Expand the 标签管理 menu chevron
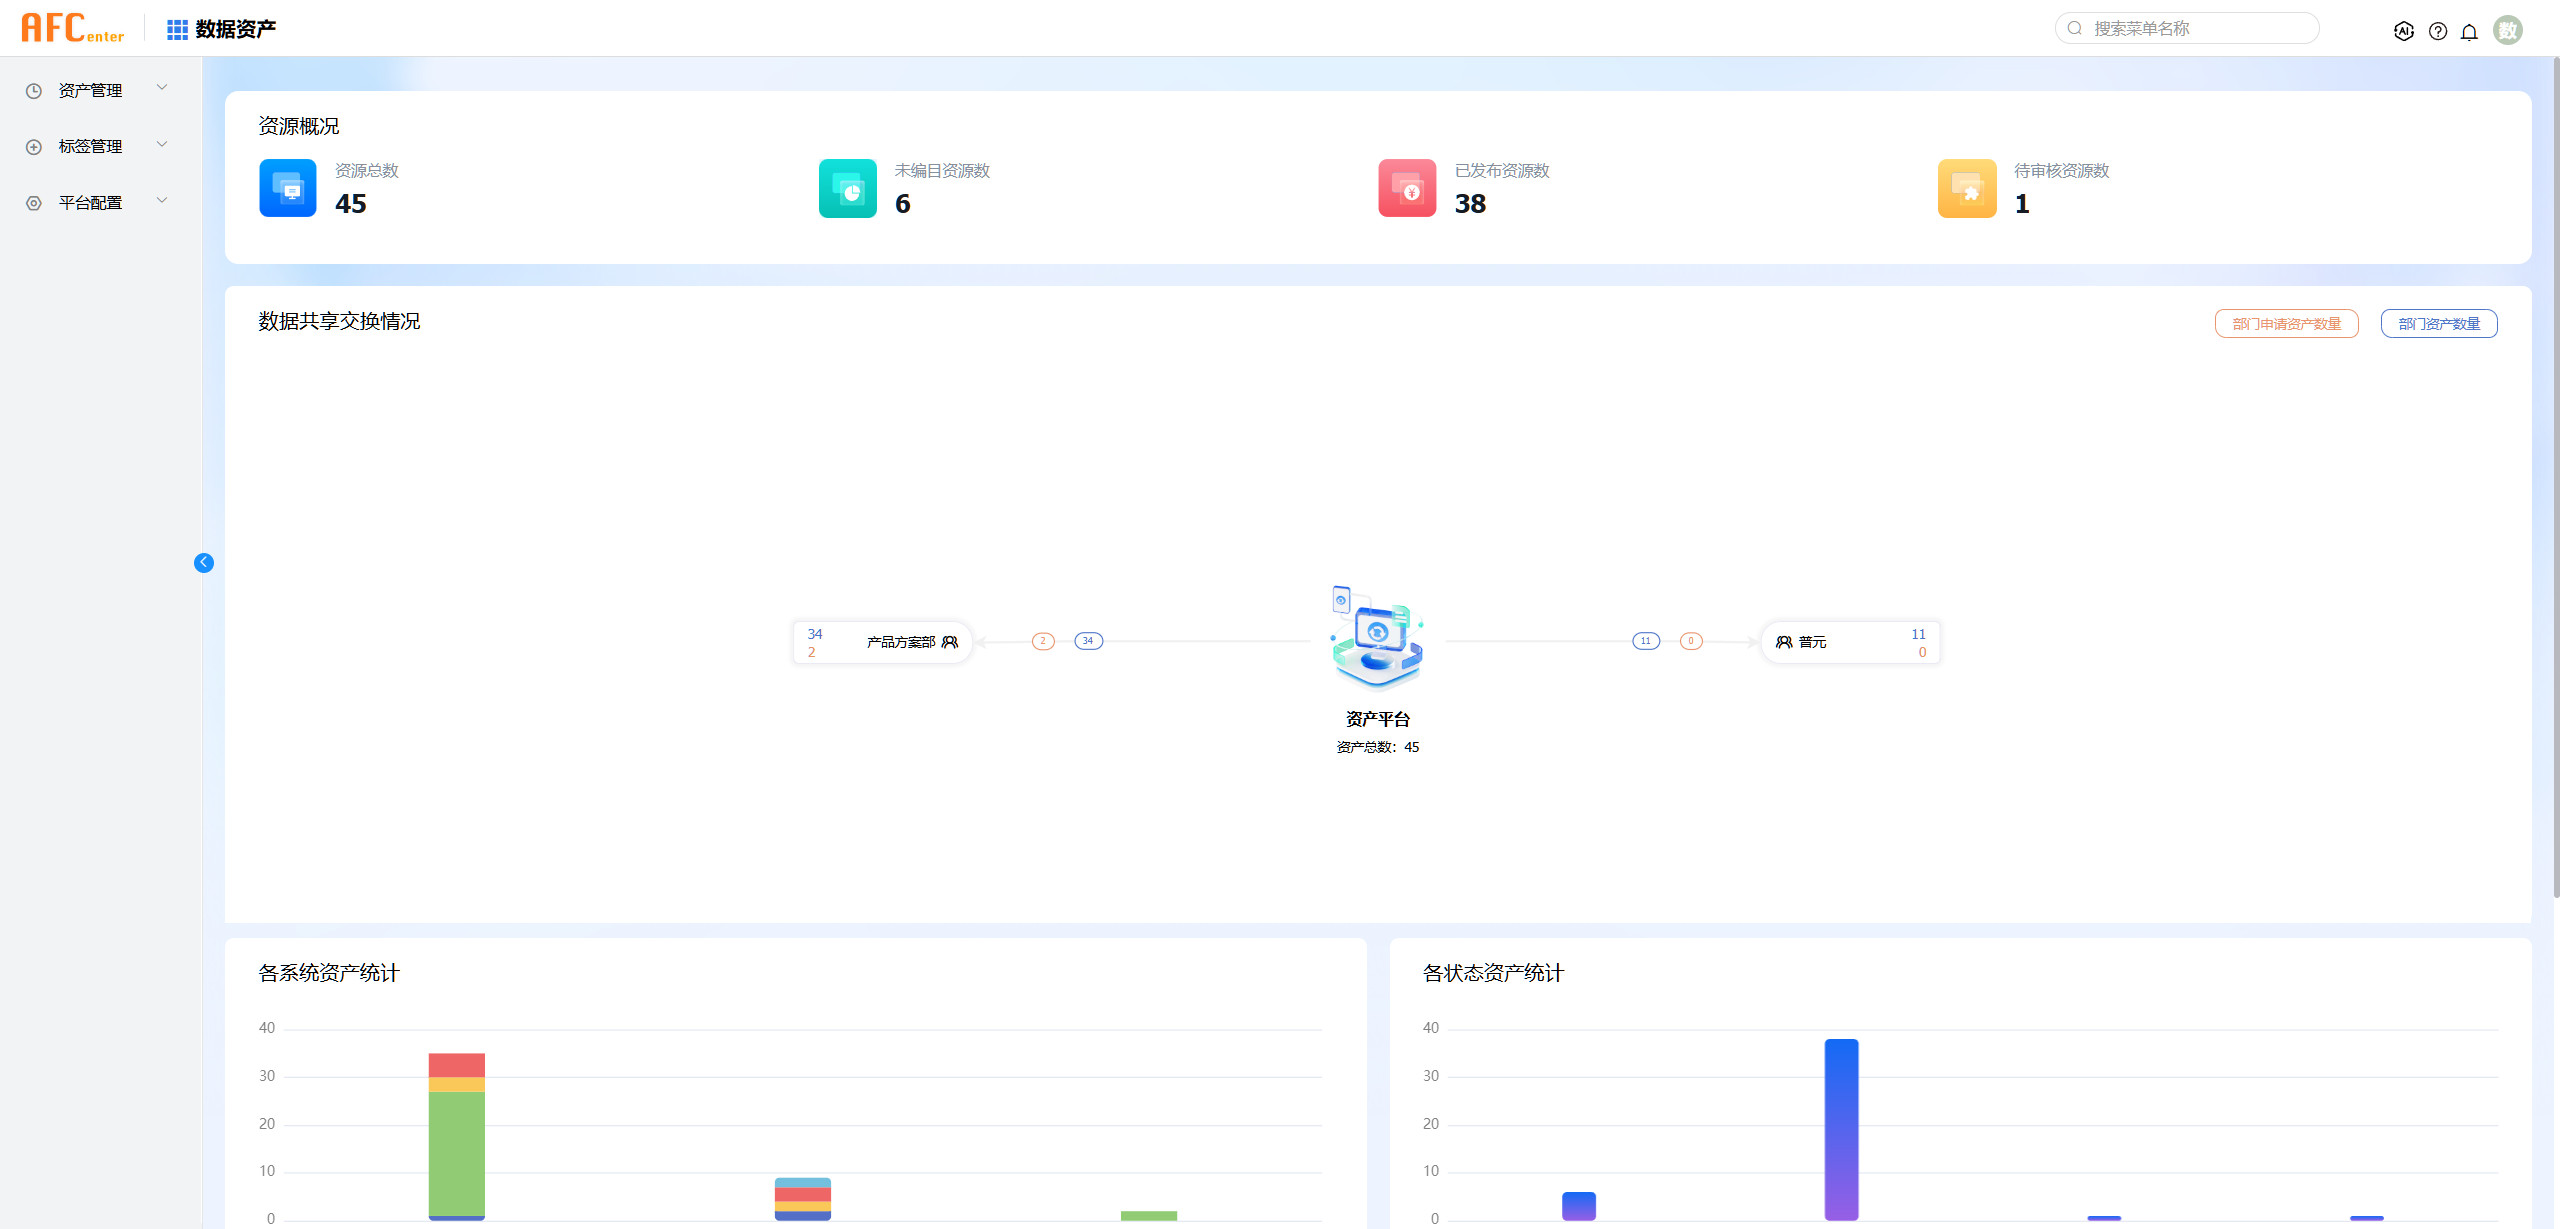This screenshot has width=2560, height=1229. click(162, 145)
